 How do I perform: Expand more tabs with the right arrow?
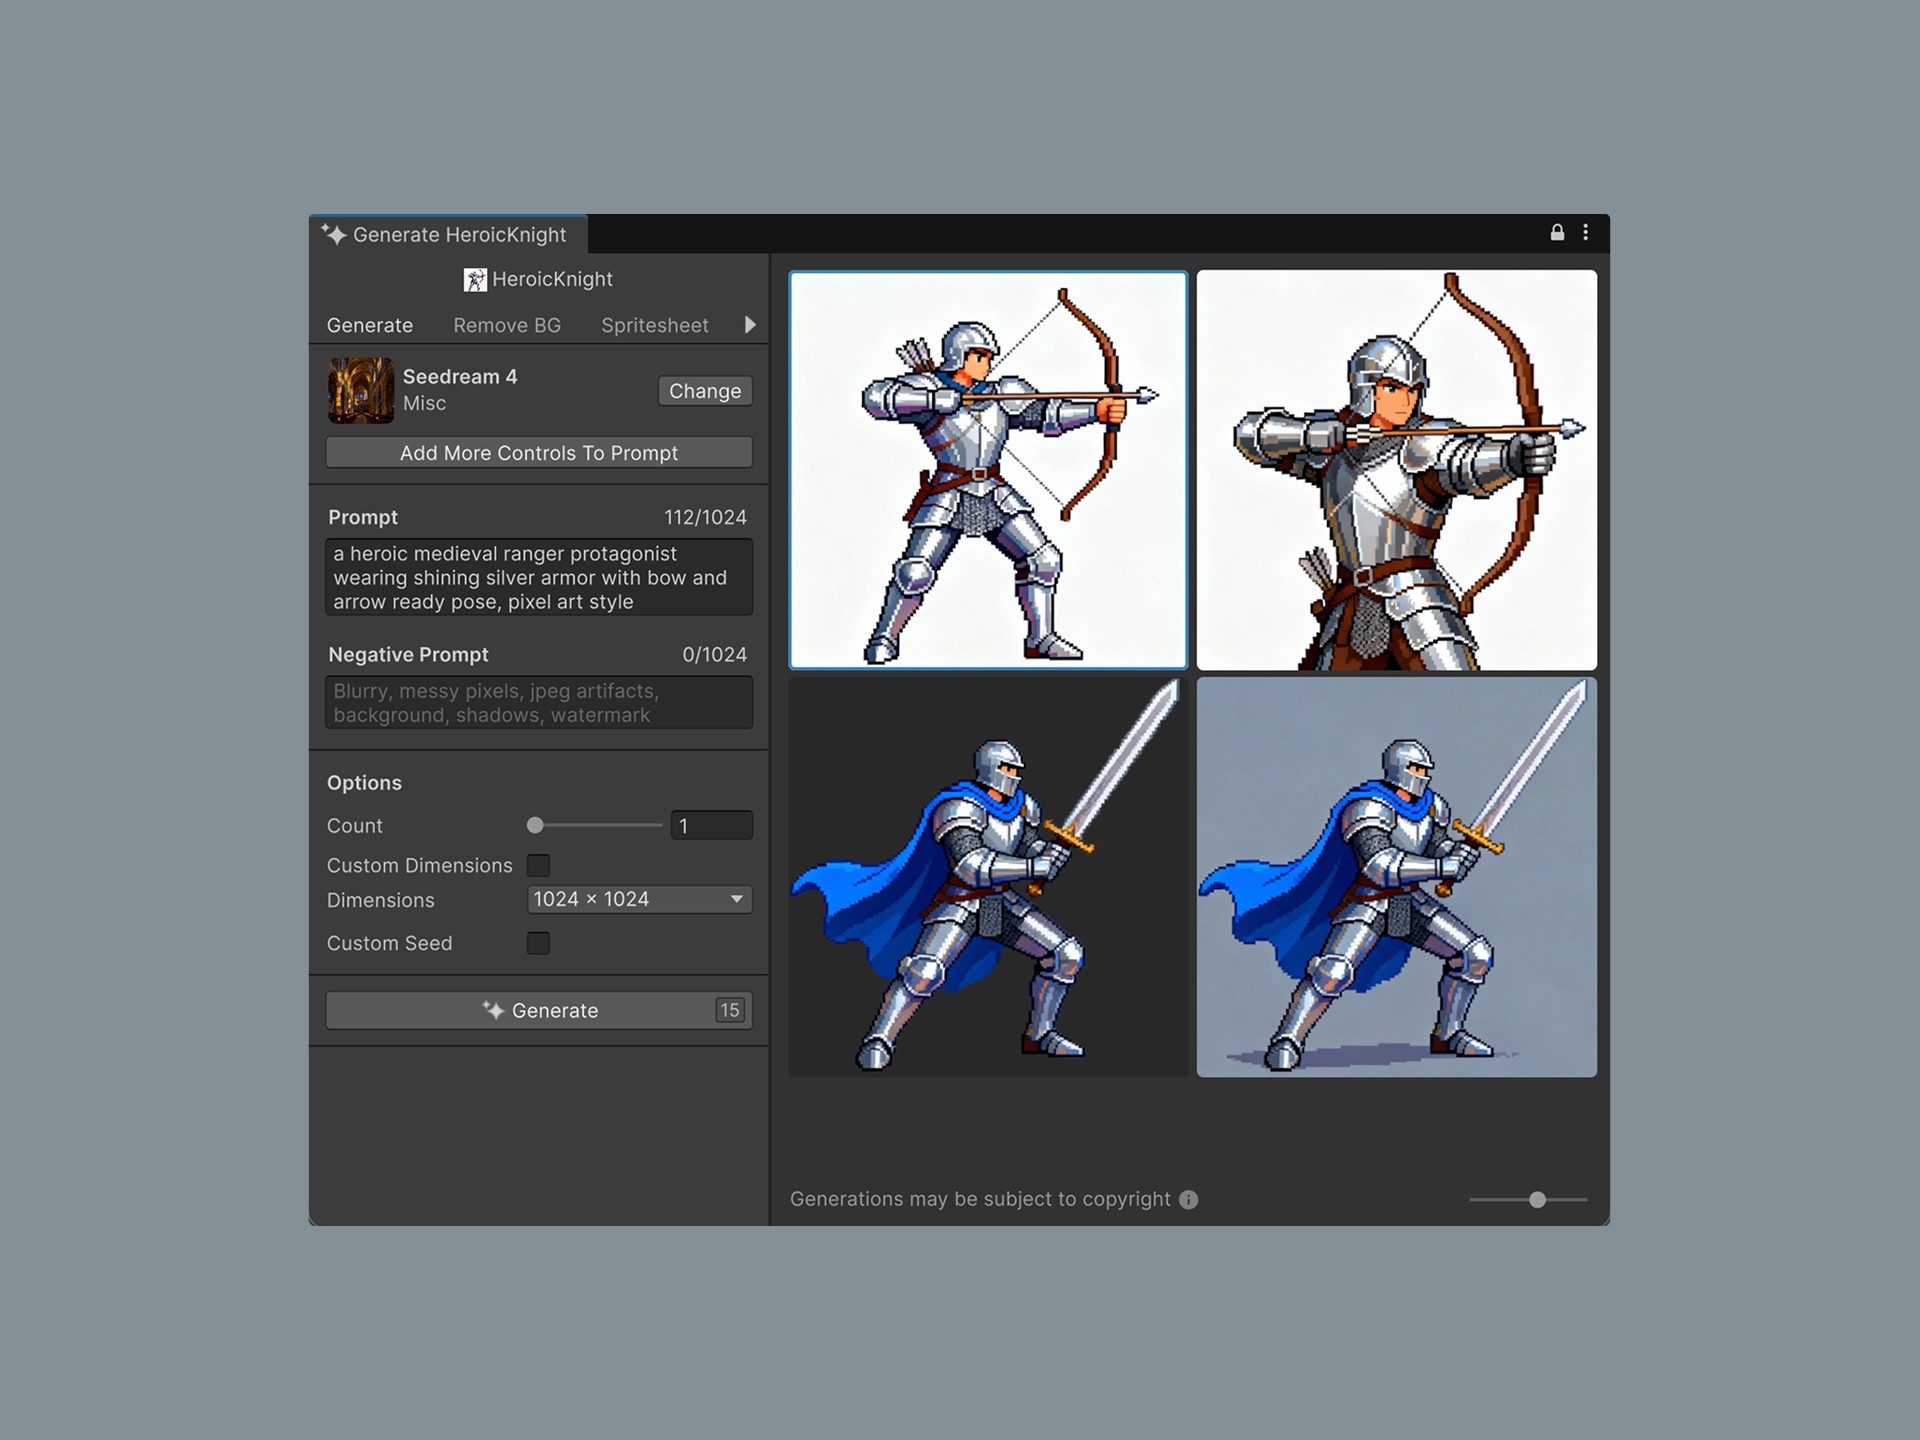750,325
